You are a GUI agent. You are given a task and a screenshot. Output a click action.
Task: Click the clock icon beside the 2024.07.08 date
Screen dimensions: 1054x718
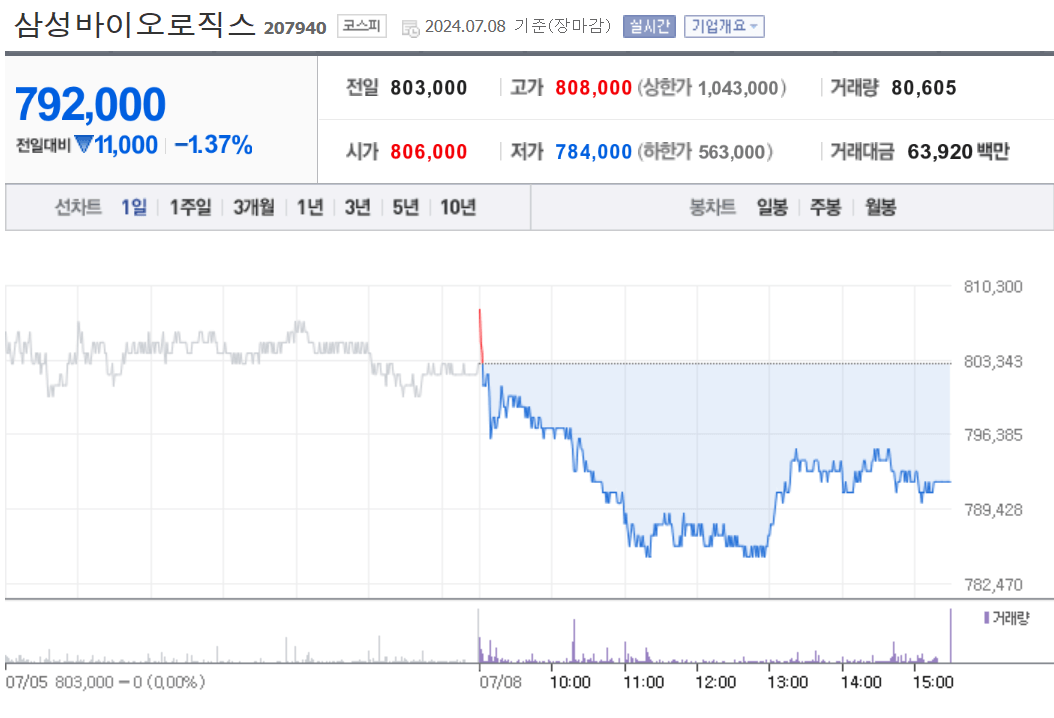(x=408, y=27)
